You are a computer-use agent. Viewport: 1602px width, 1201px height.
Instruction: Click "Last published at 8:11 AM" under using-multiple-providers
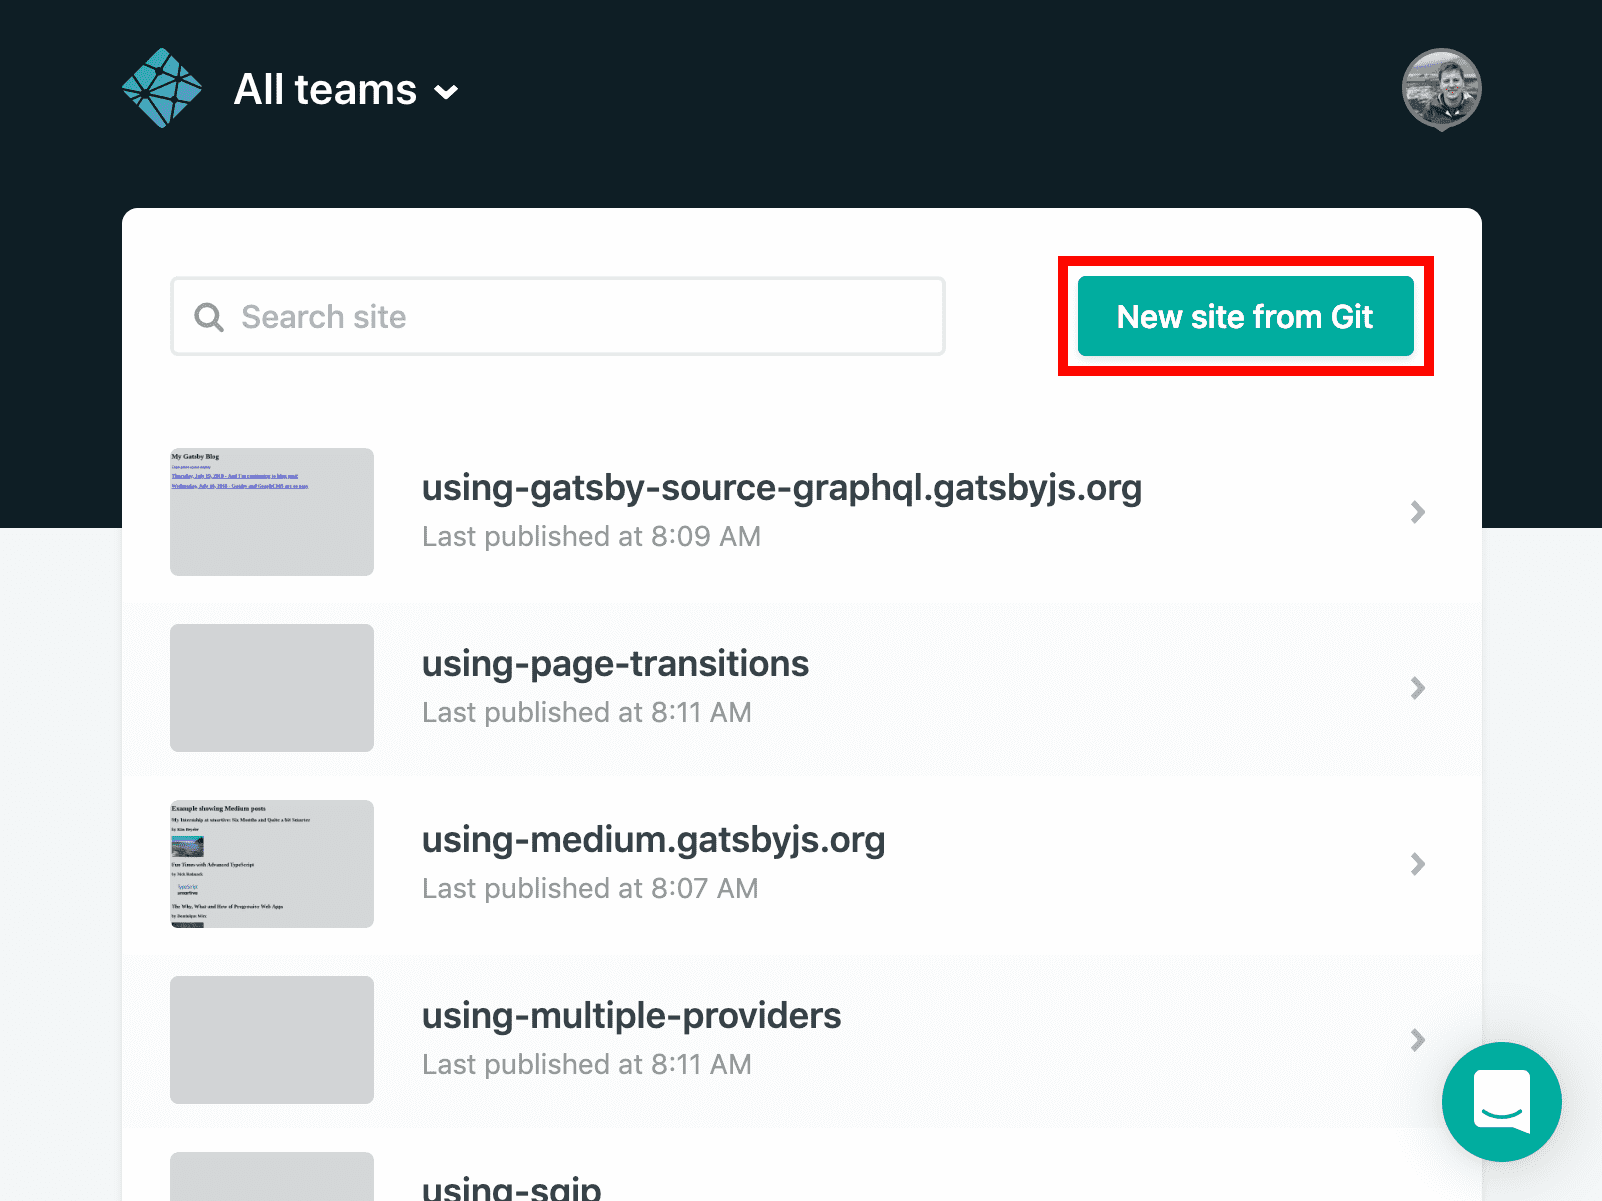coord(586,1065)
